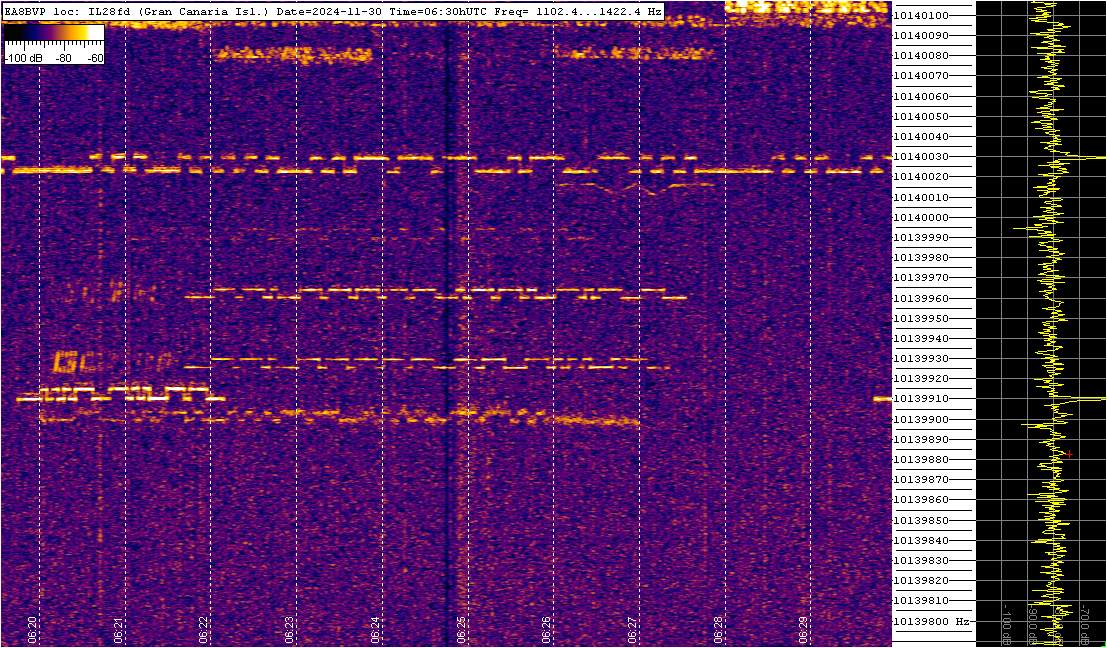Click the 10140100 frequency label

tap(921, 16)
